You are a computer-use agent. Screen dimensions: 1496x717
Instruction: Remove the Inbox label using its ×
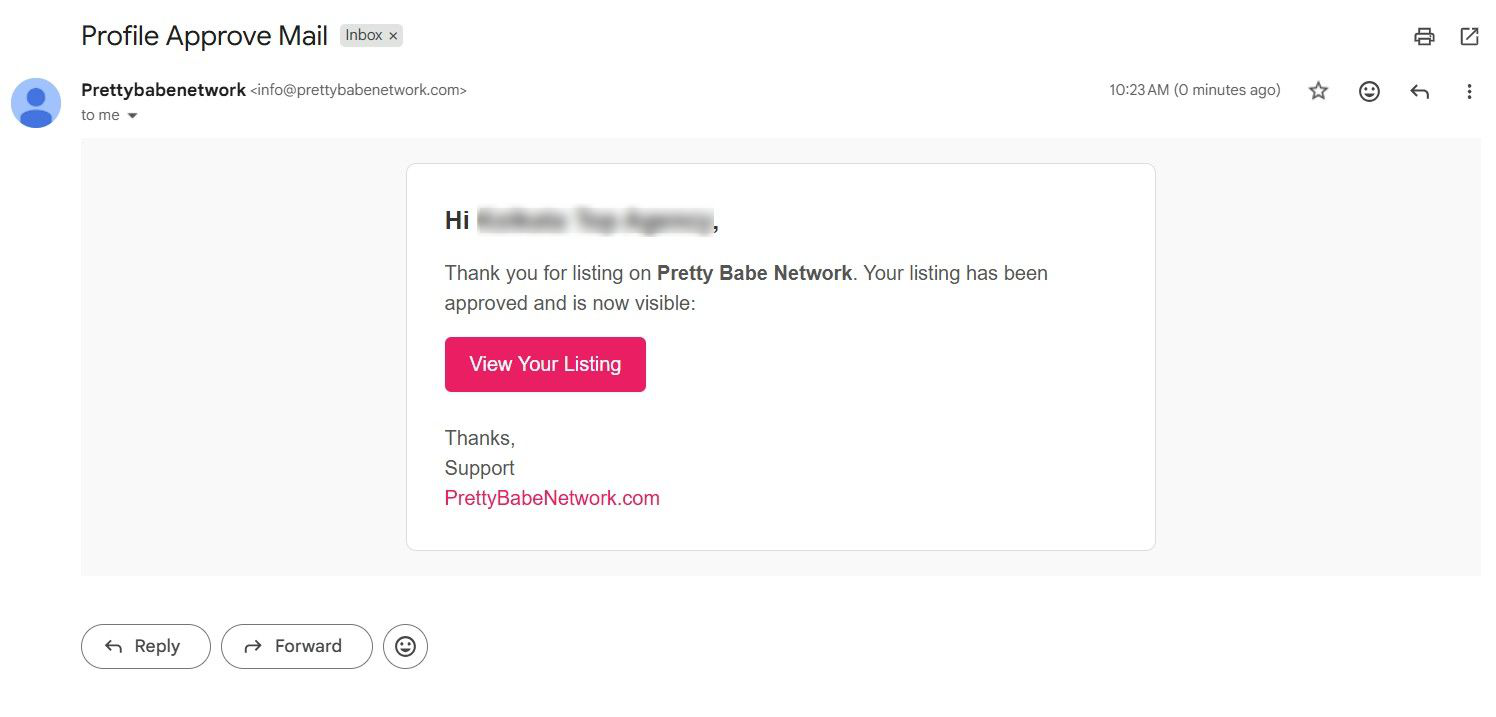click(394, 36)
